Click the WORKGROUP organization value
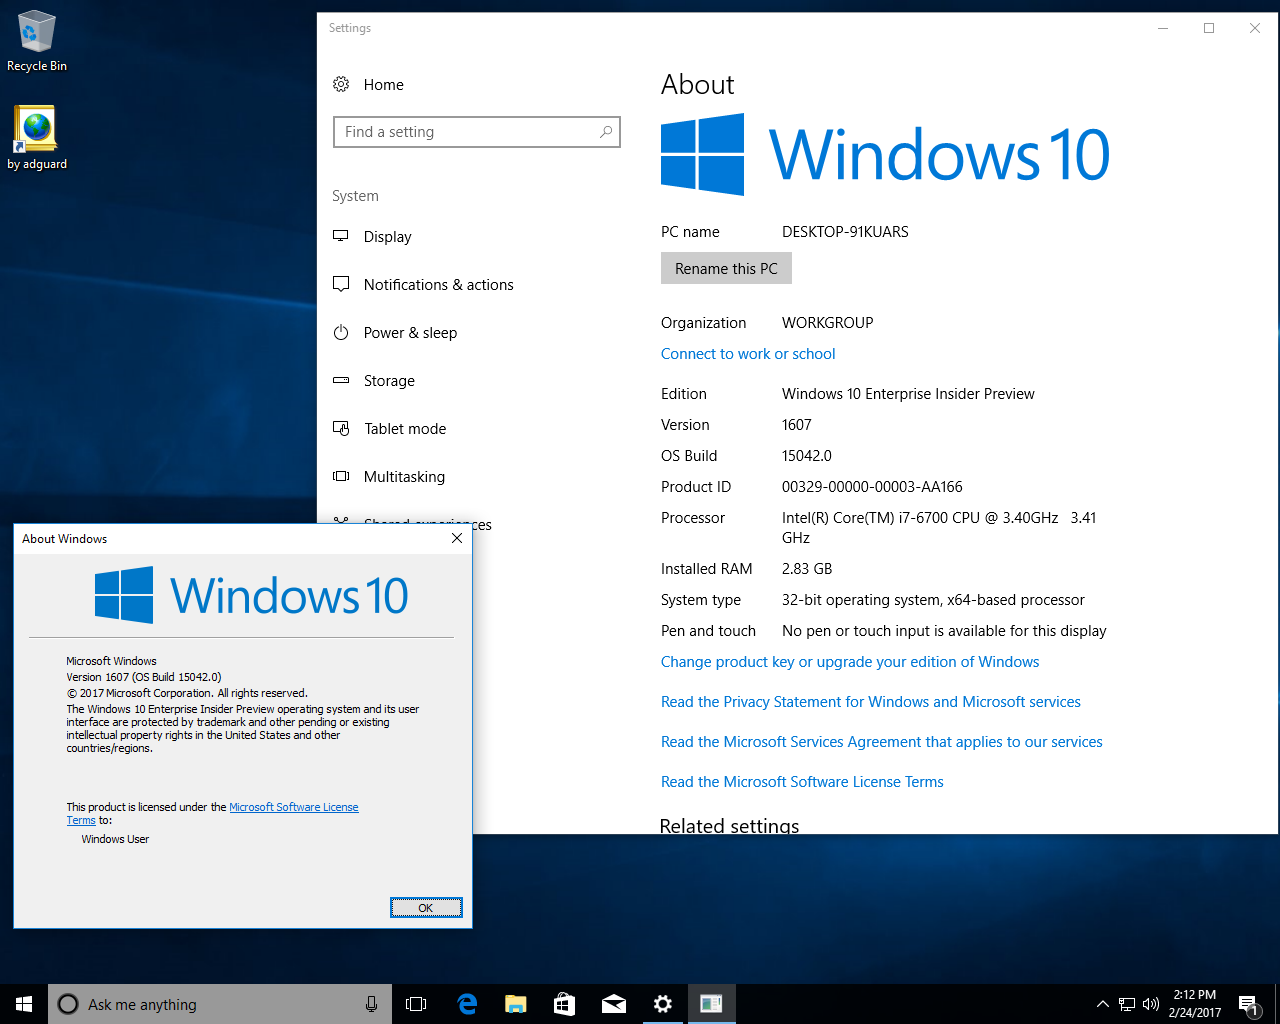 (828, 322)
